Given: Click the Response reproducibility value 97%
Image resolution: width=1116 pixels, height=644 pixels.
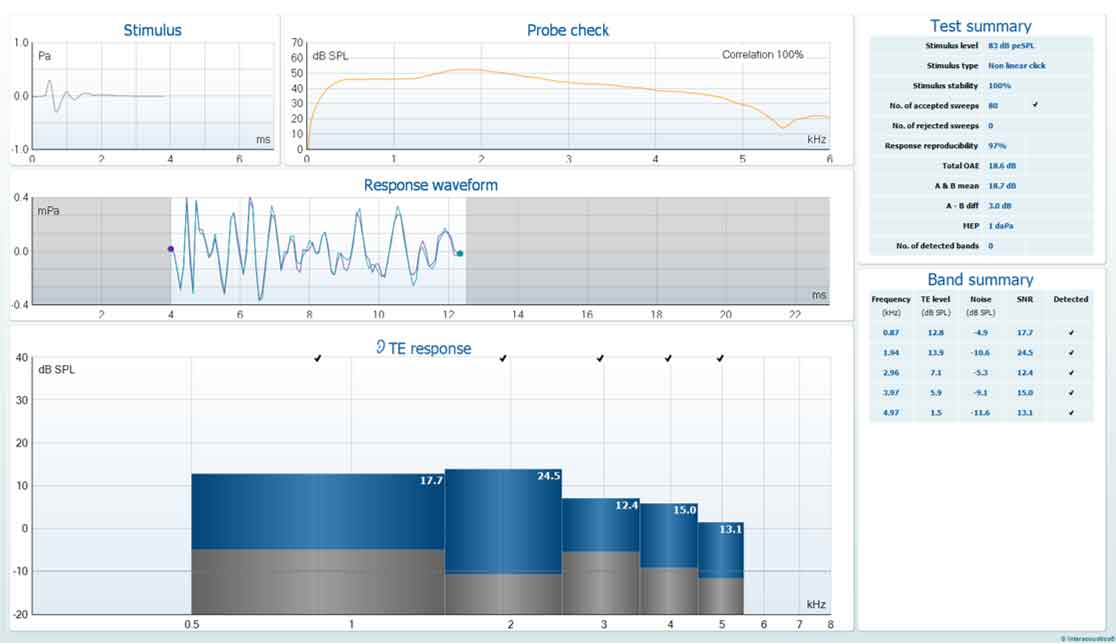Looking at the screenshot, I should coord(997,146).
